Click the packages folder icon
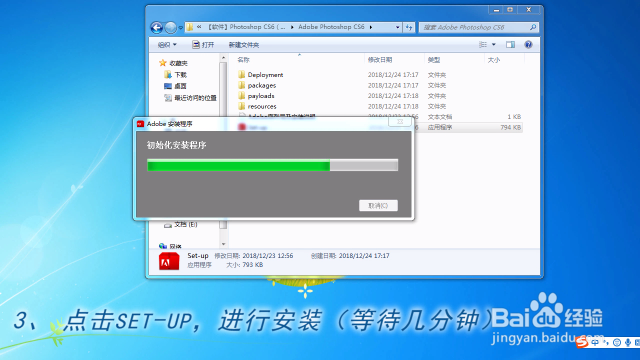The width and height of the screenshot is (640, 360). pos(241,85)
